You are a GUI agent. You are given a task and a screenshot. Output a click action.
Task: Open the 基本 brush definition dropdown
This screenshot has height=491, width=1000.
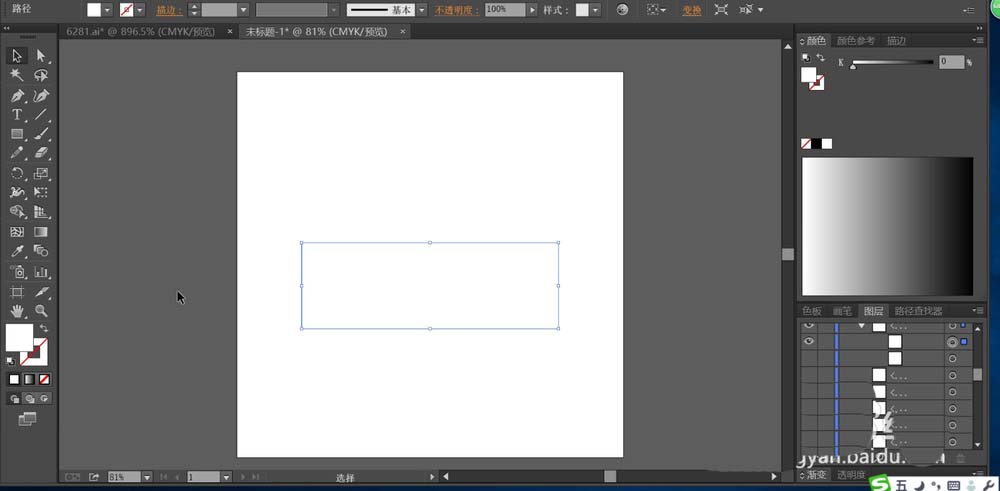tap(422, 10)
